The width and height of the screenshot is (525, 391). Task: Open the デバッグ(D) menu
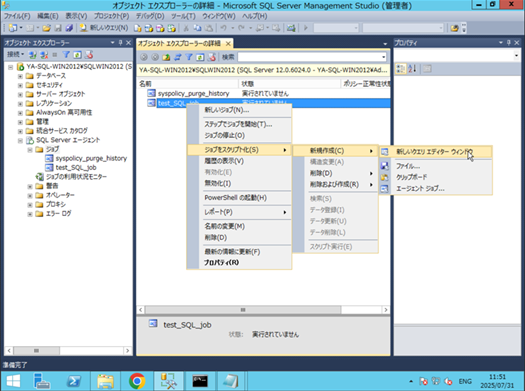click(x=150, y=16)
